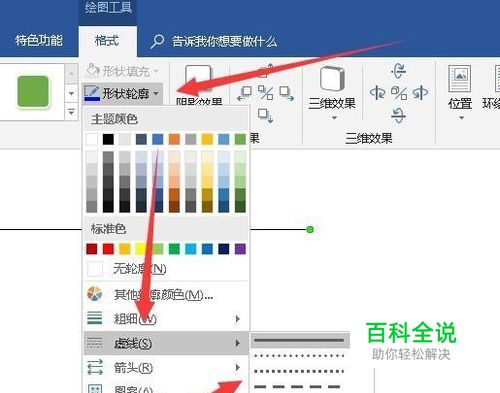Open the 箭头(R) arrows submenu
The image size is (500, 393).
[x=166, y=367]
